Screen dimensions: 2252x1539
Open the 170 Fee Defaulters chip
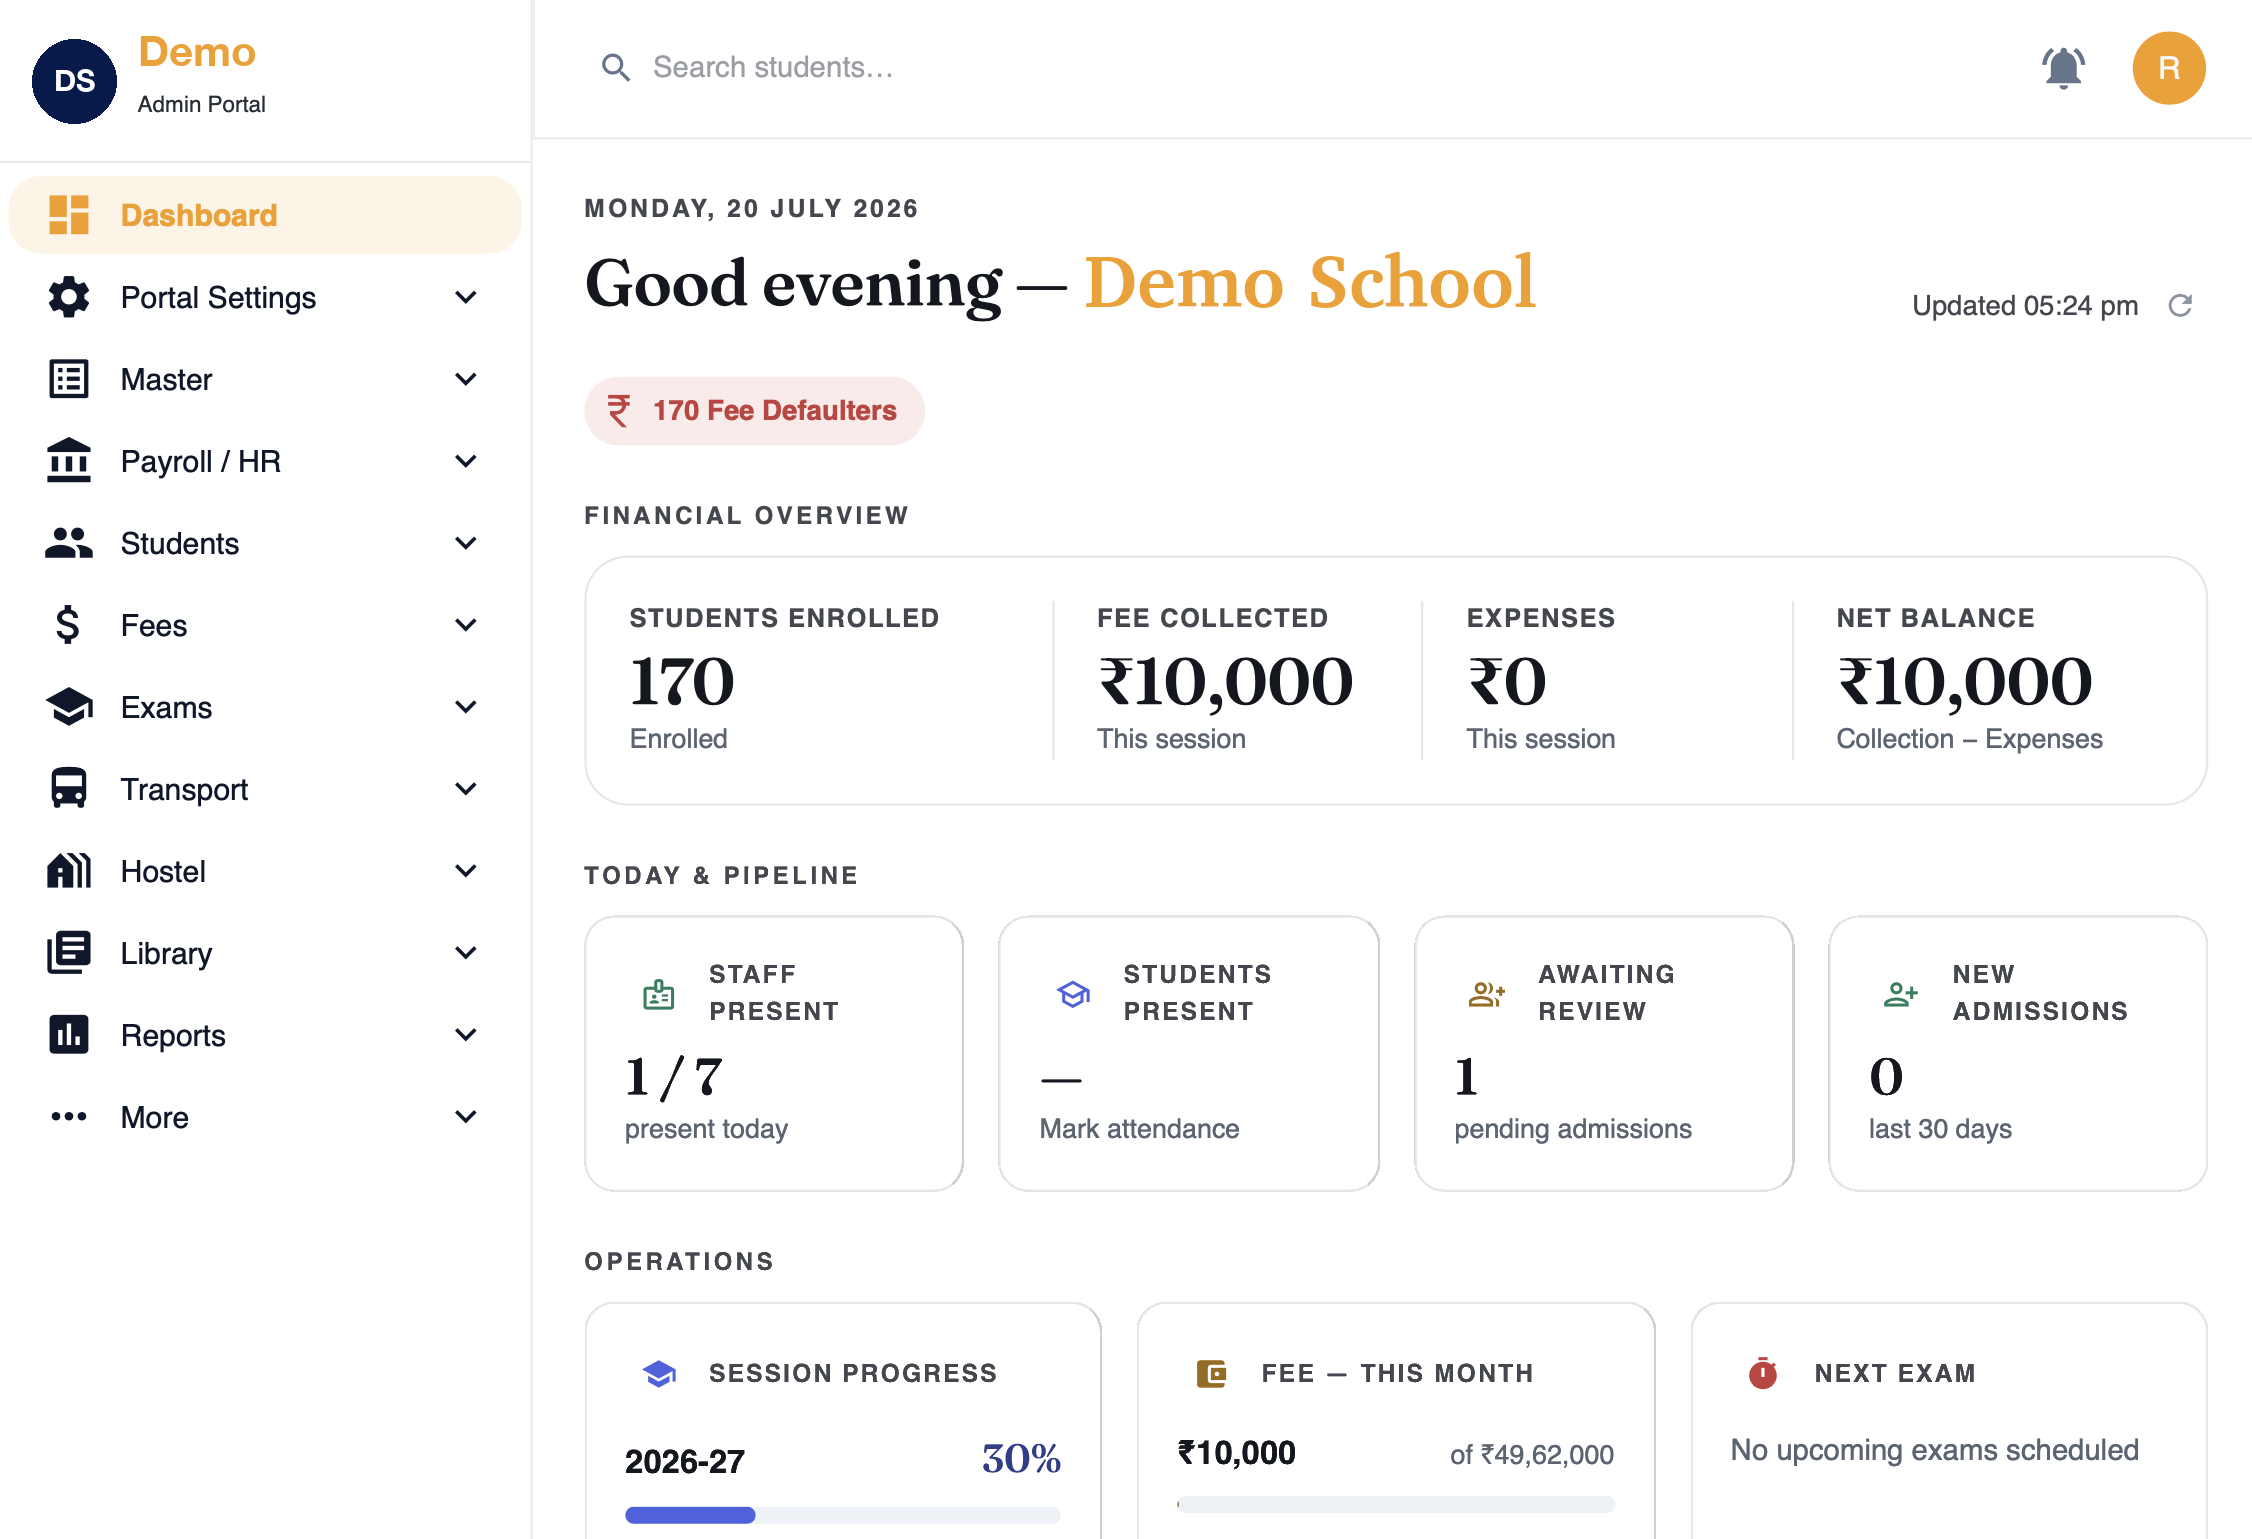click(755, 411)
